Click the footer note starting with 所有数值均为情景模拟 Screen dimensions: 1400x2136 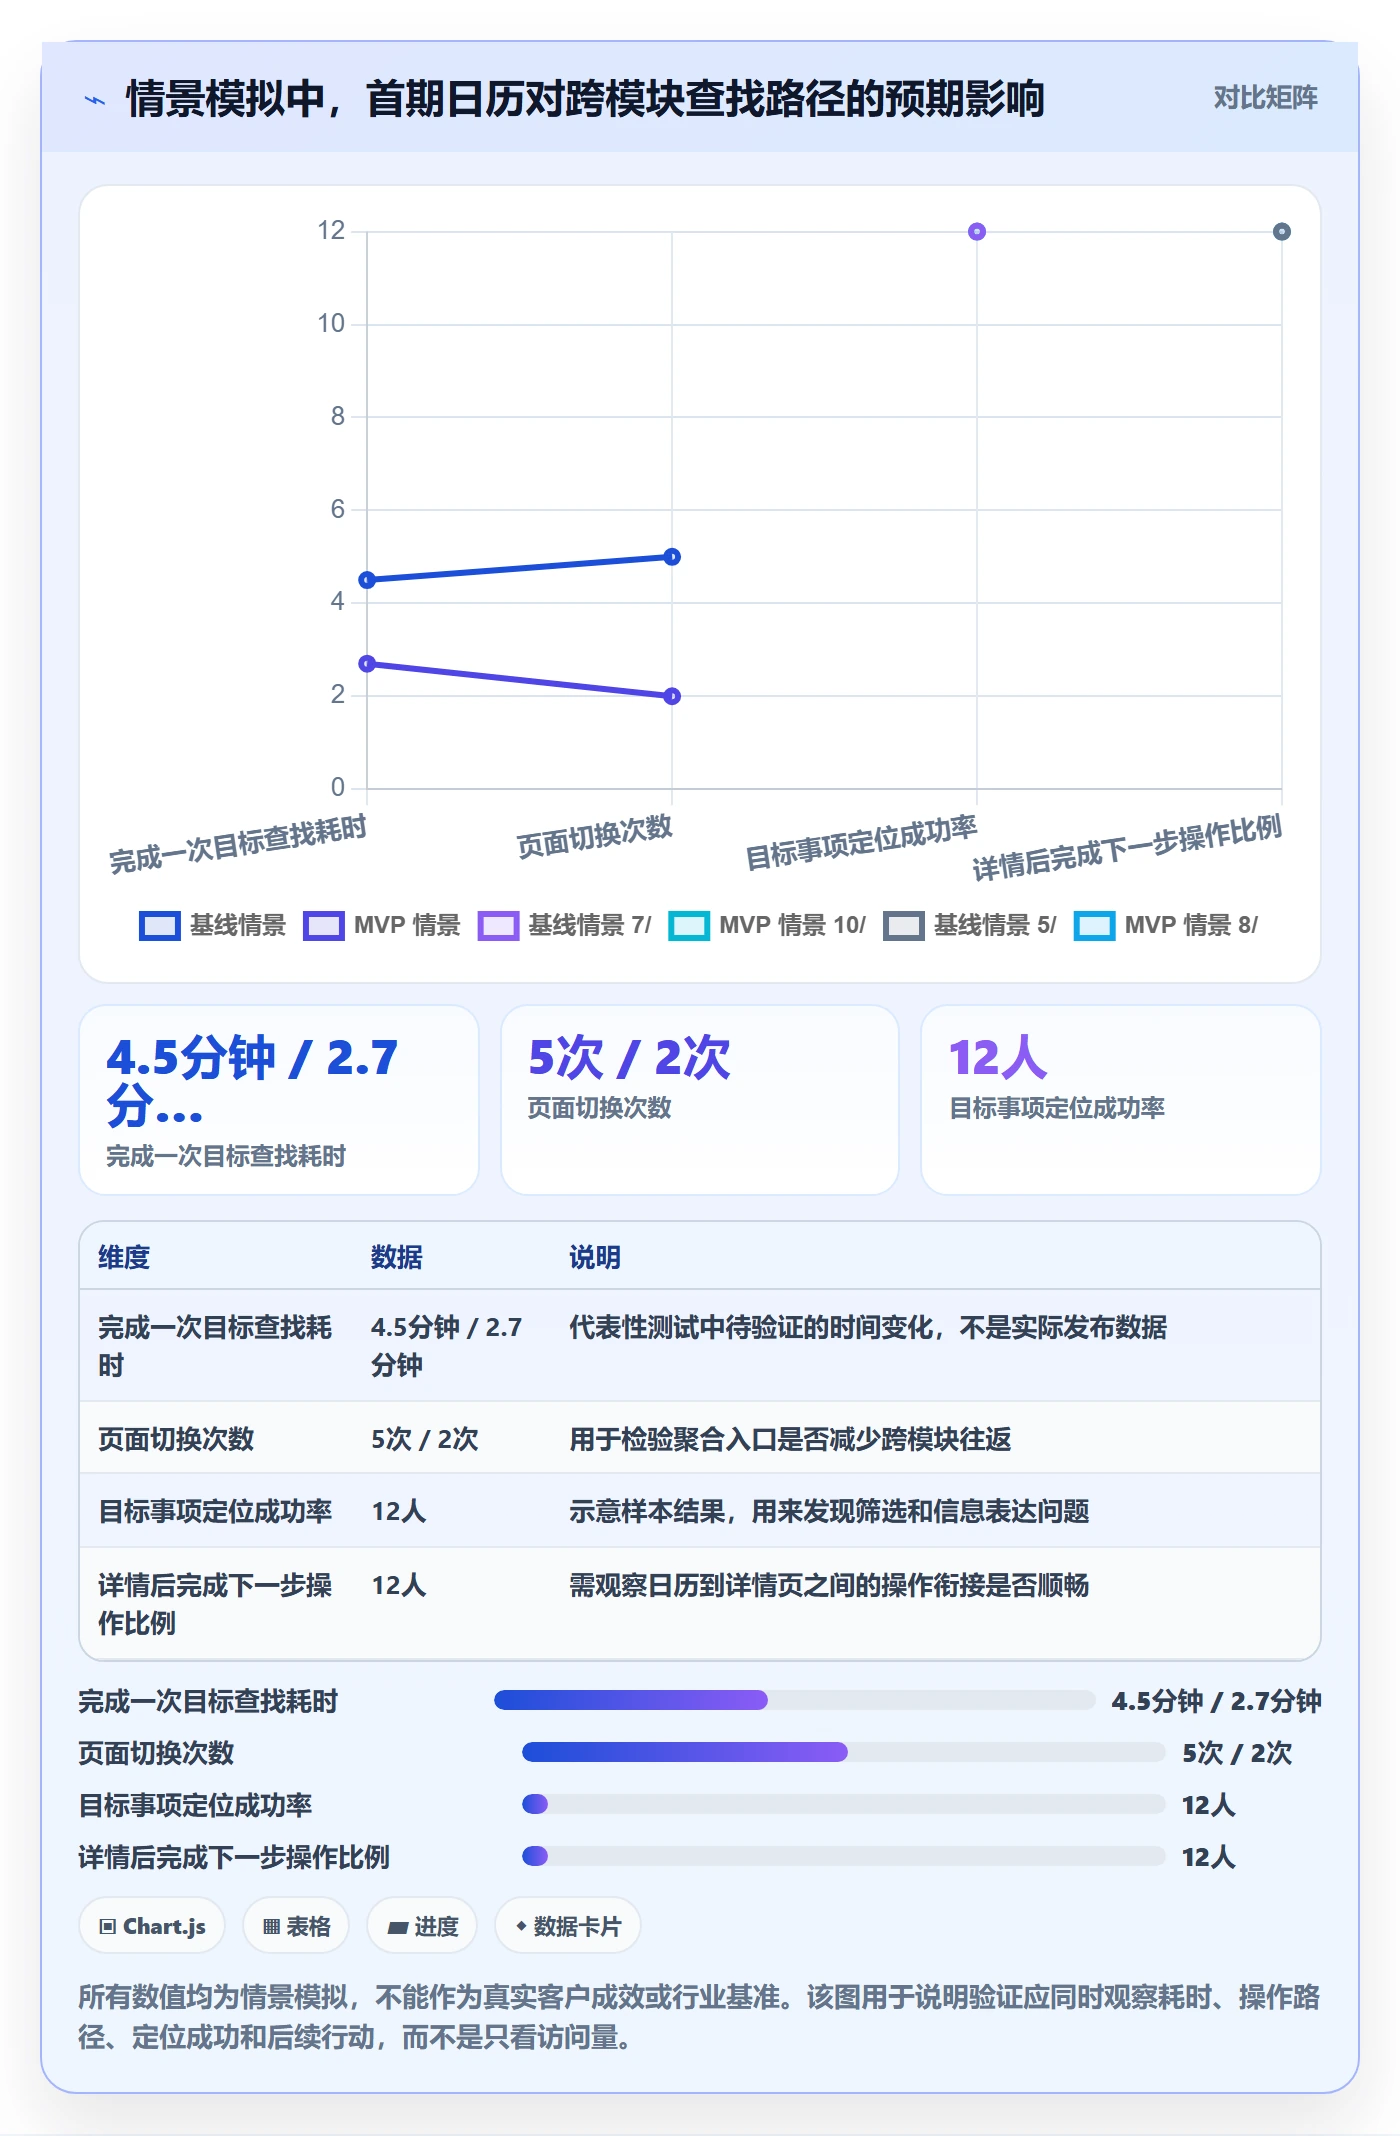tap(699, 2017)
